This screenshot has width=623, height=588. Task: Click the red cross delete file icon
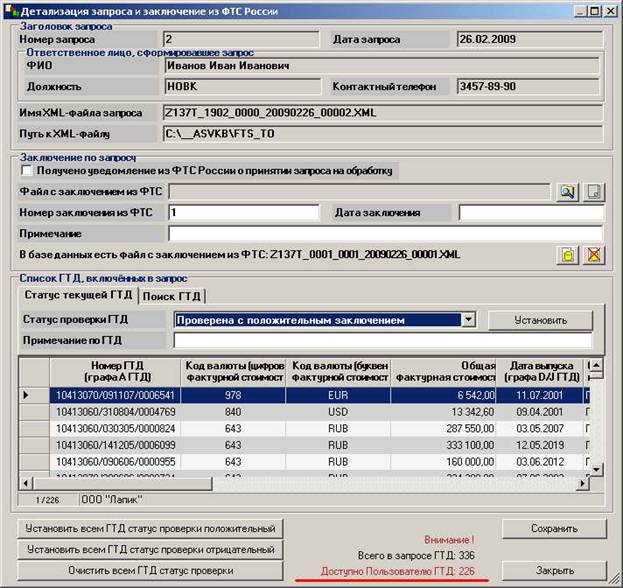point(593,254)
